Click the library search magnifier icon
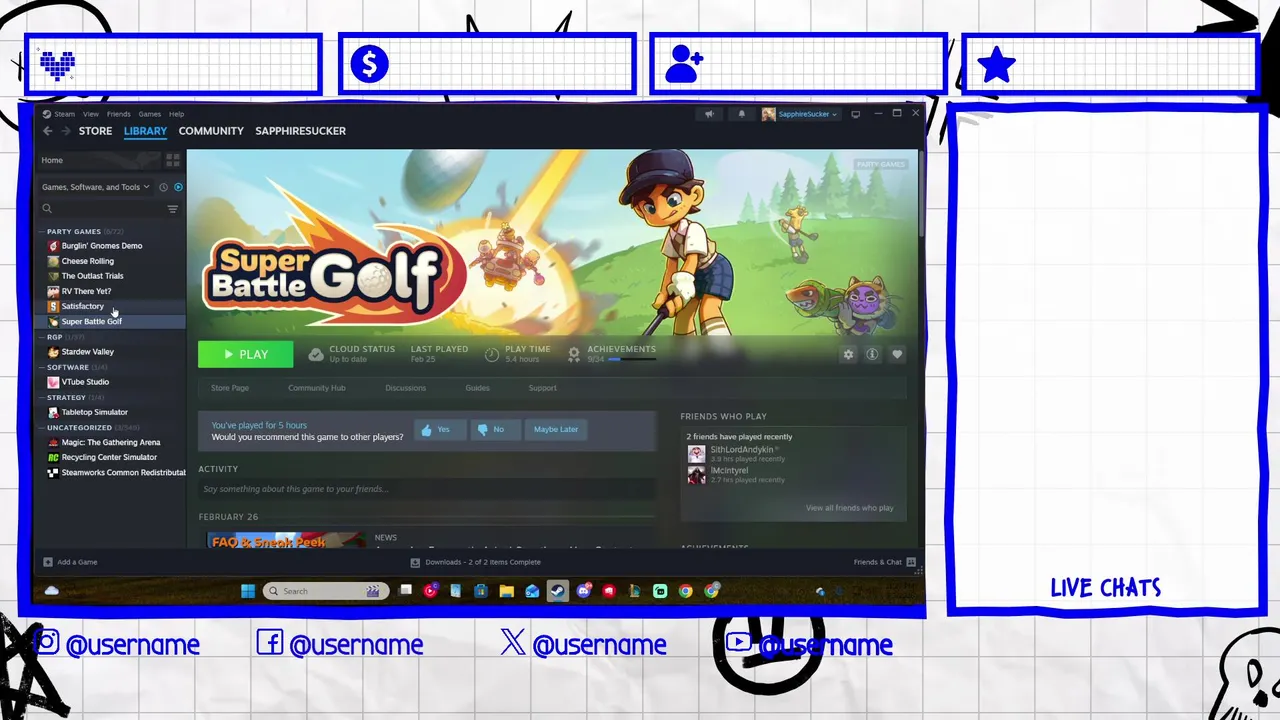Image resolution: width=1280 pixels, height=720 pixels. (47, 209)
